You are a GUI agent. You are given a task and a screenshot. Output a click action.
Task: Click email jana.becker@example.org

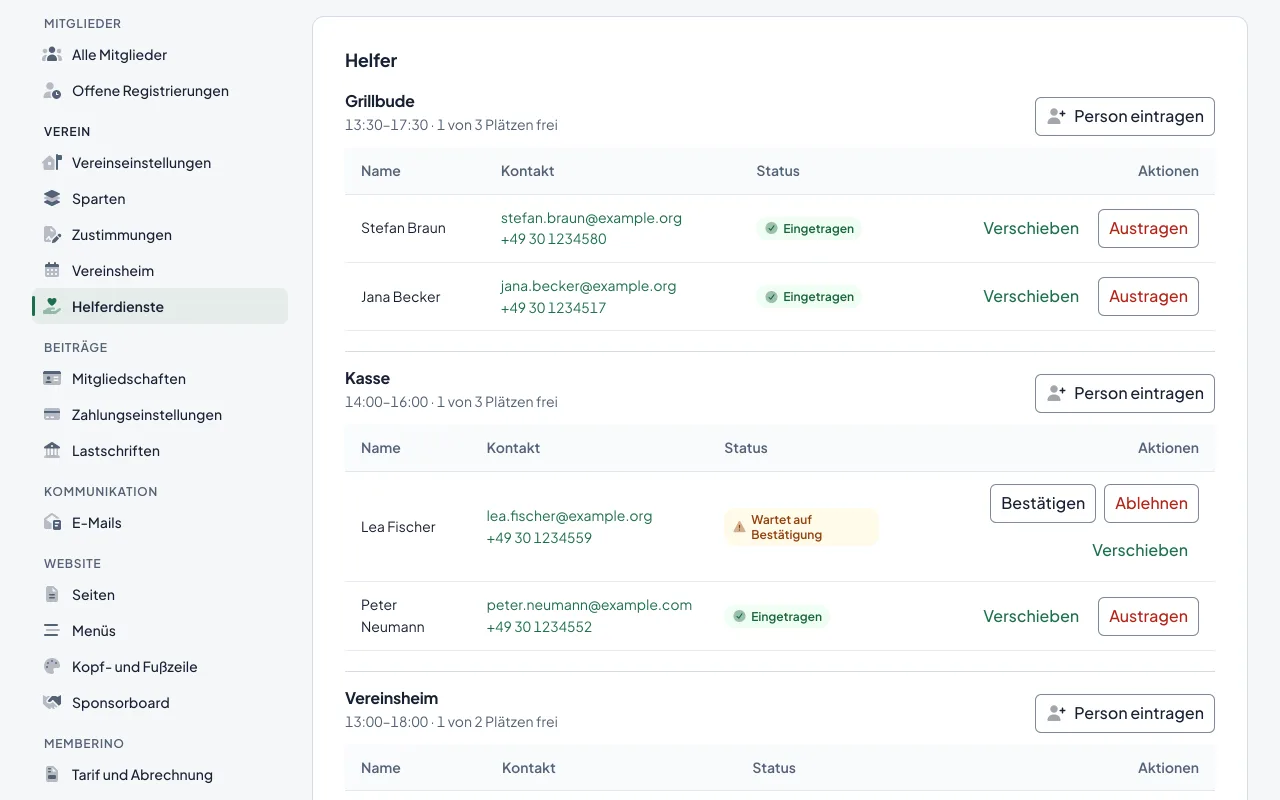click(589, 286)
